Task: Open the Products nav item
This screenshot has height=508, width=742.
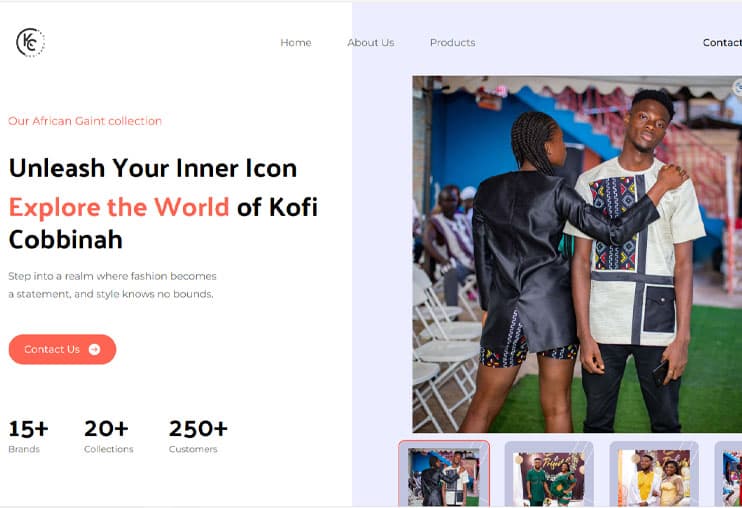Action: 452,43
